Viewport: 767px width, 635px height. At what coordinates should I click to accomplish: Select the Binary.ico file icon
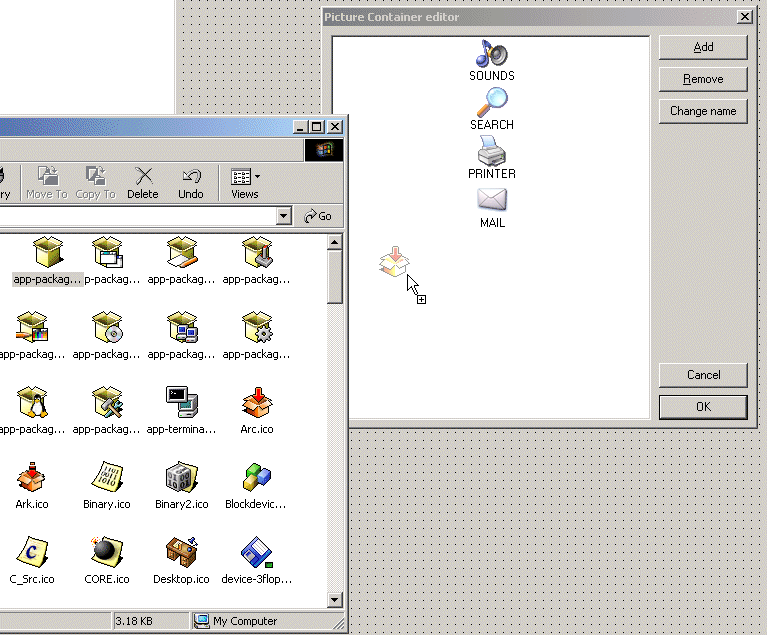point(107,477)
